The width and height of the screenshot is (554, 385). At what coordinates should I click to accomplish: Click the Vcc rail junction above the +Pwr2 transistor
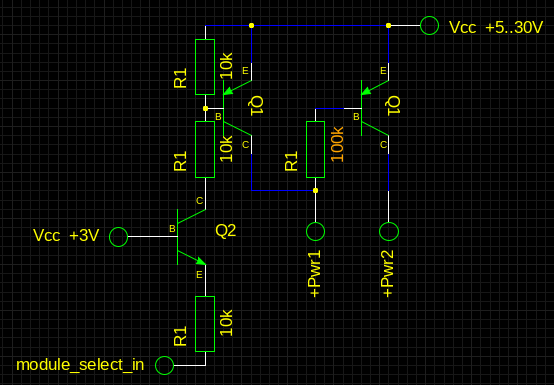(389, 25)
